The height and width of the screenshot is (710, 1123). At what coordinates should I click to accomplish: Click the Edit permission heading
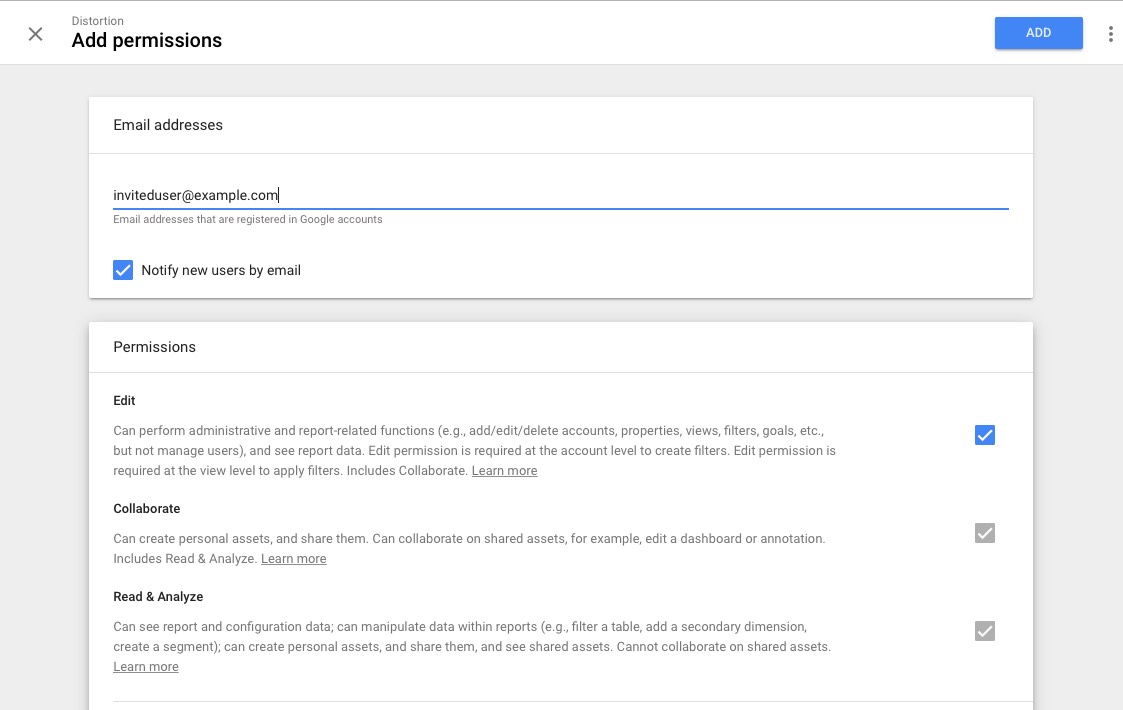point(124,401)
